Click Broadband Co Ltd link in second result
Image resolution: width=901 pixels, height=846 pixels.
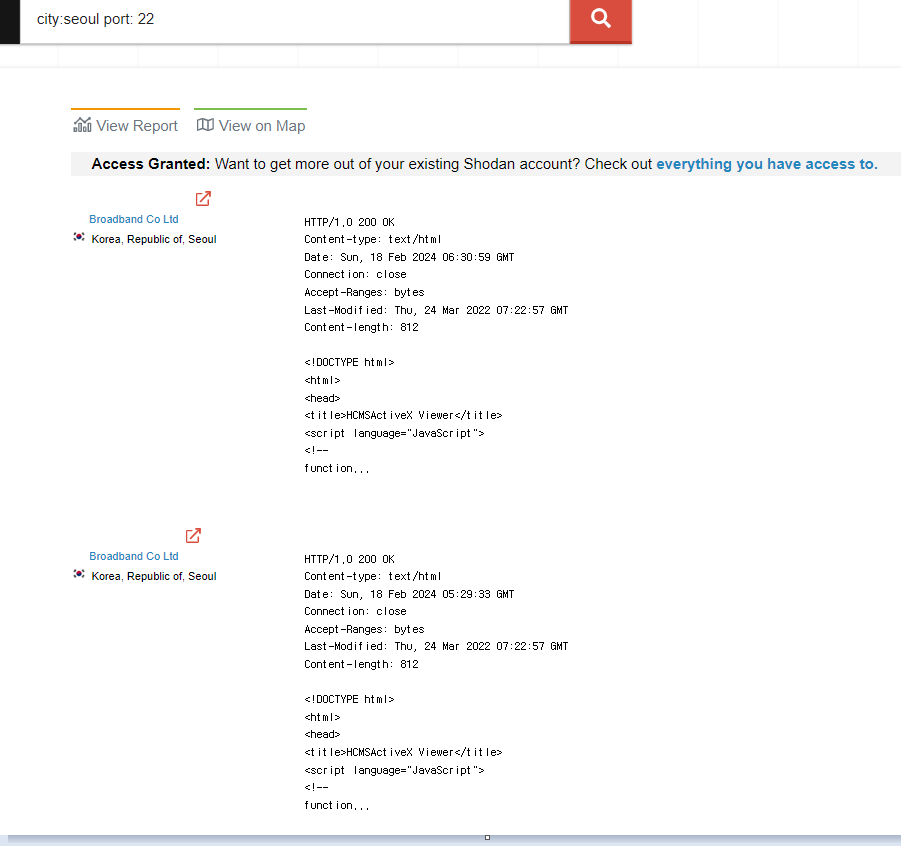[x=133, y=556]
